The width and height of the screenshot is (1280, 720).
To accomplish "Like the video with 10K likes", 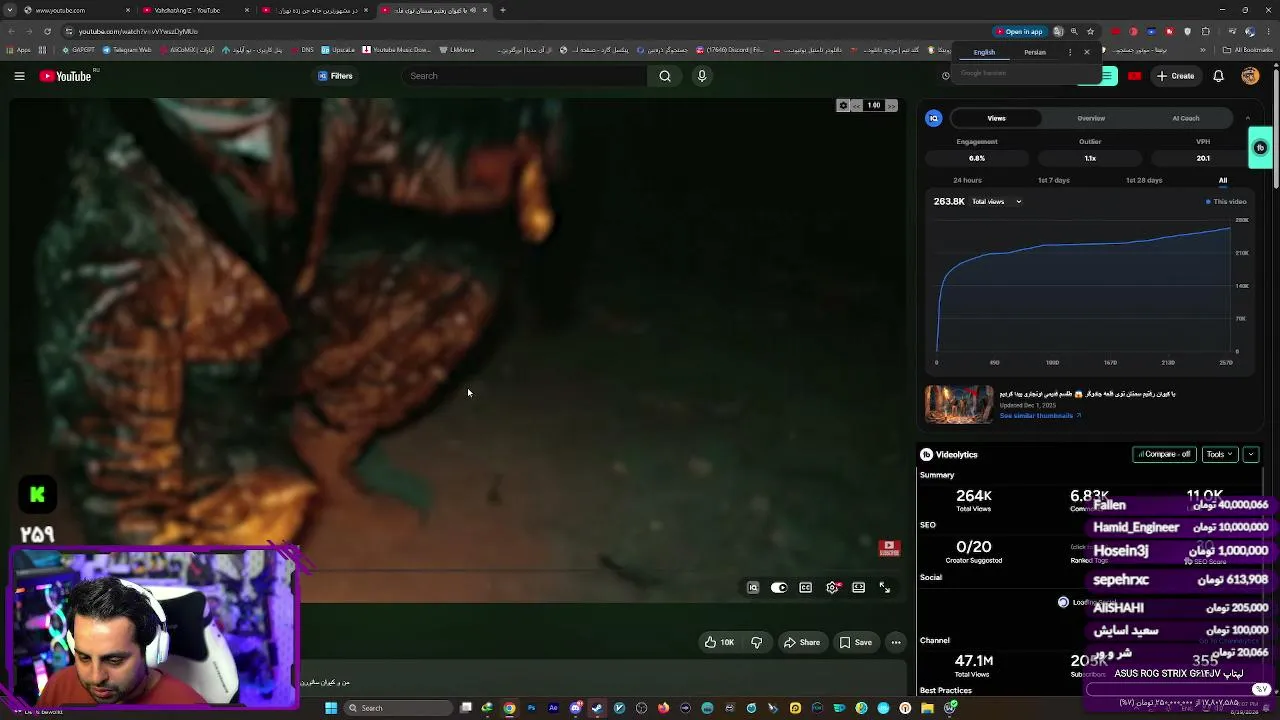I will coord(719,643).
